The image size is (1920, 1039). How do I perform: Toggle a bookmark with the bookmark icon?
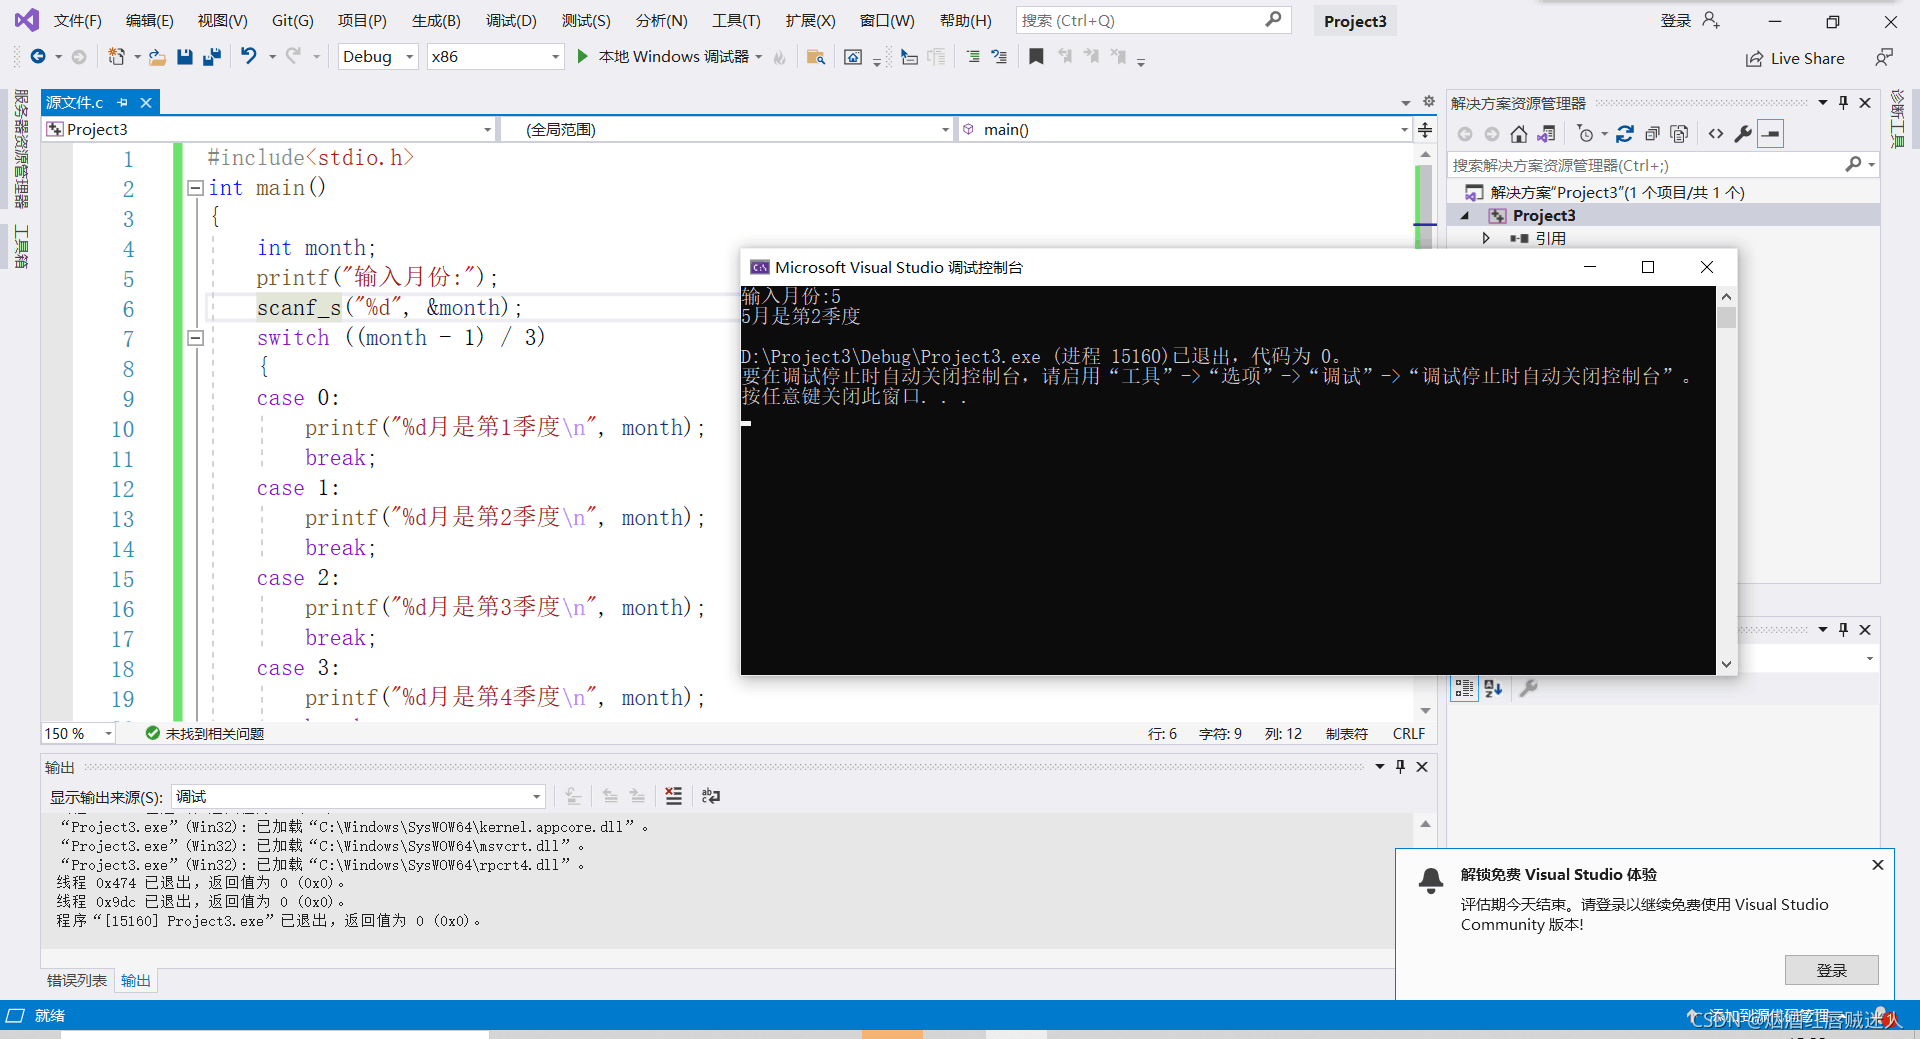1036,57
